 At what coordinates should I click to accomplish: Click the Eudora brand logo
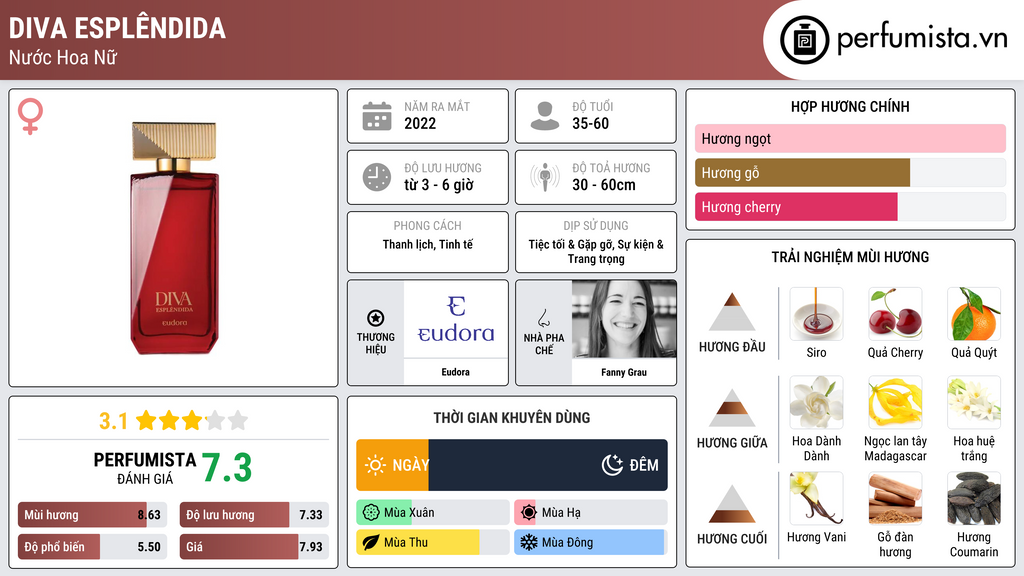point(456,319)
